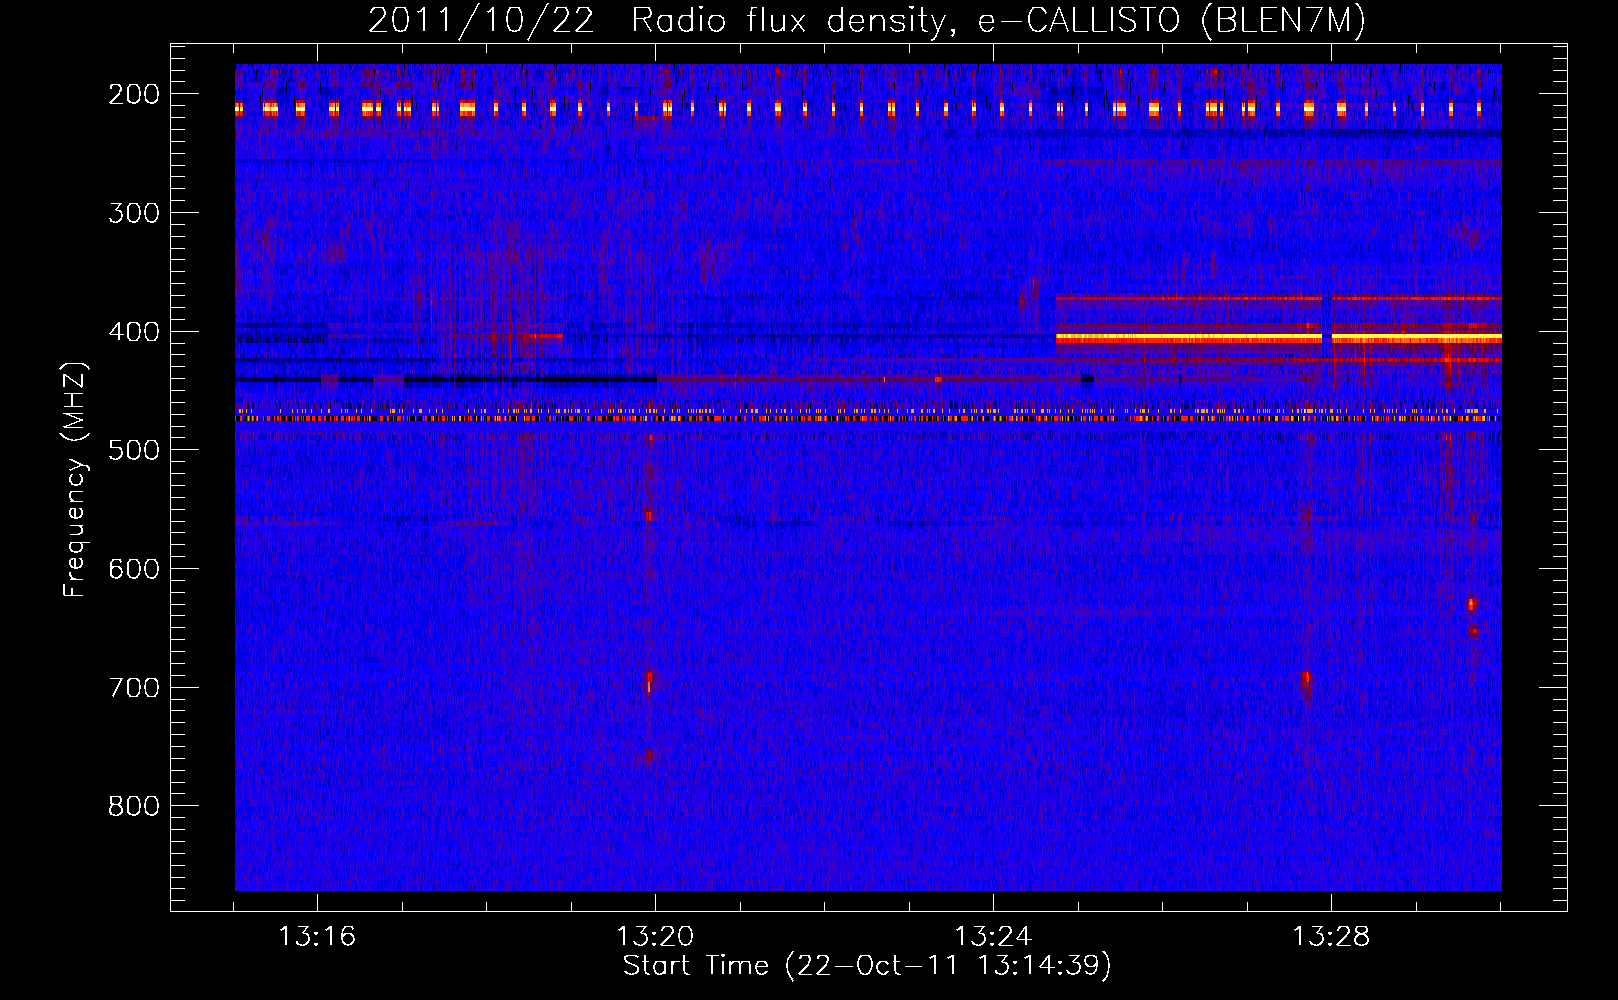This screenshot has width=1618, height=1000.
Task: Click the 500 frequency tick label
Action: pos(134,450)
